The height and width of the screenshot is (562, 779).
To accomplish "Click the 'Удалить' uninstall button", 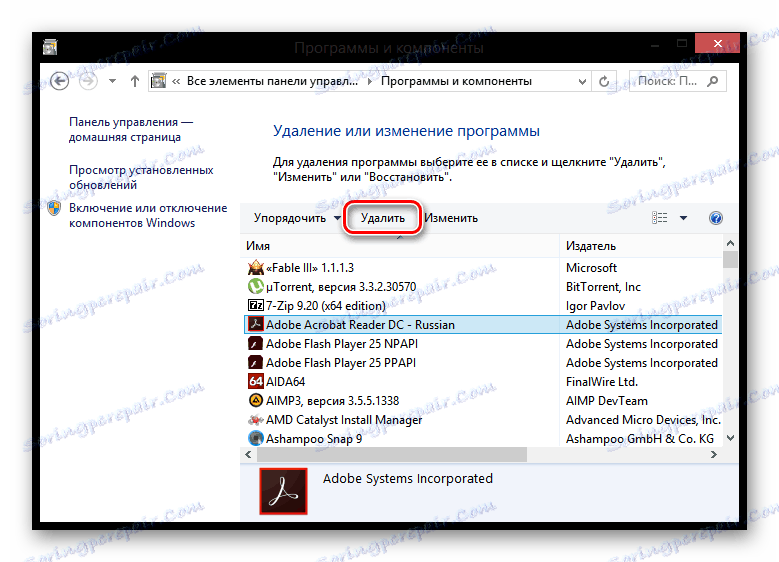I will click(383, 218).
